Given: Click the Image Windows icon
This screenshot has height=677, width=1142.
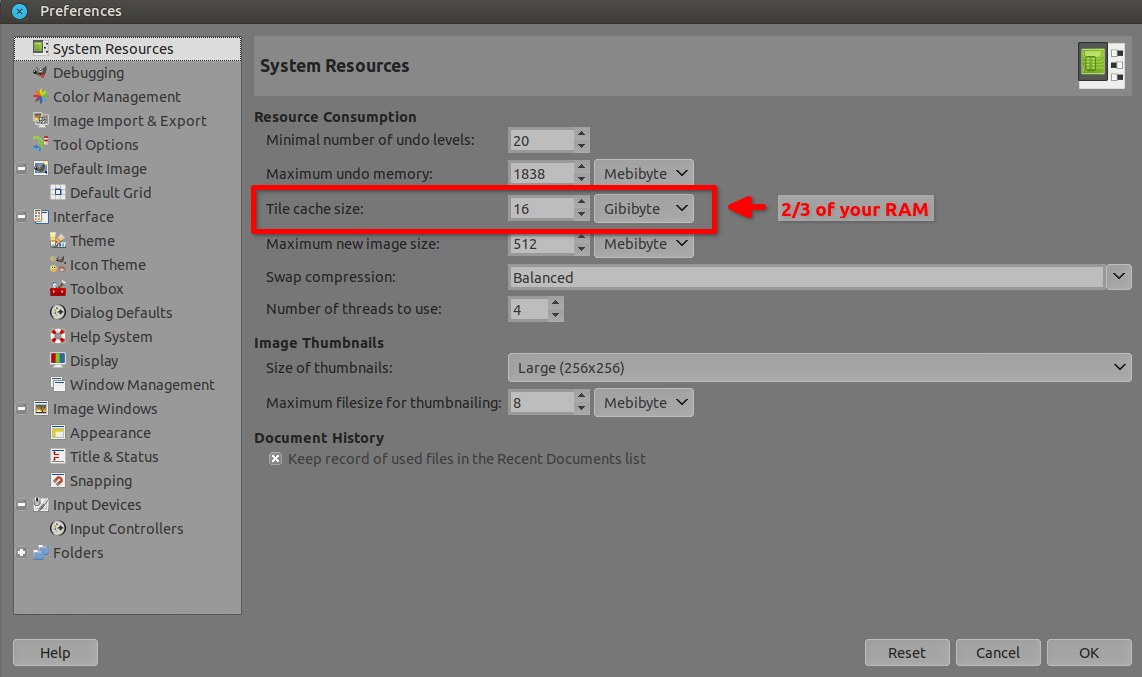Looking at the screenshot, I should (x=41, y=408).
